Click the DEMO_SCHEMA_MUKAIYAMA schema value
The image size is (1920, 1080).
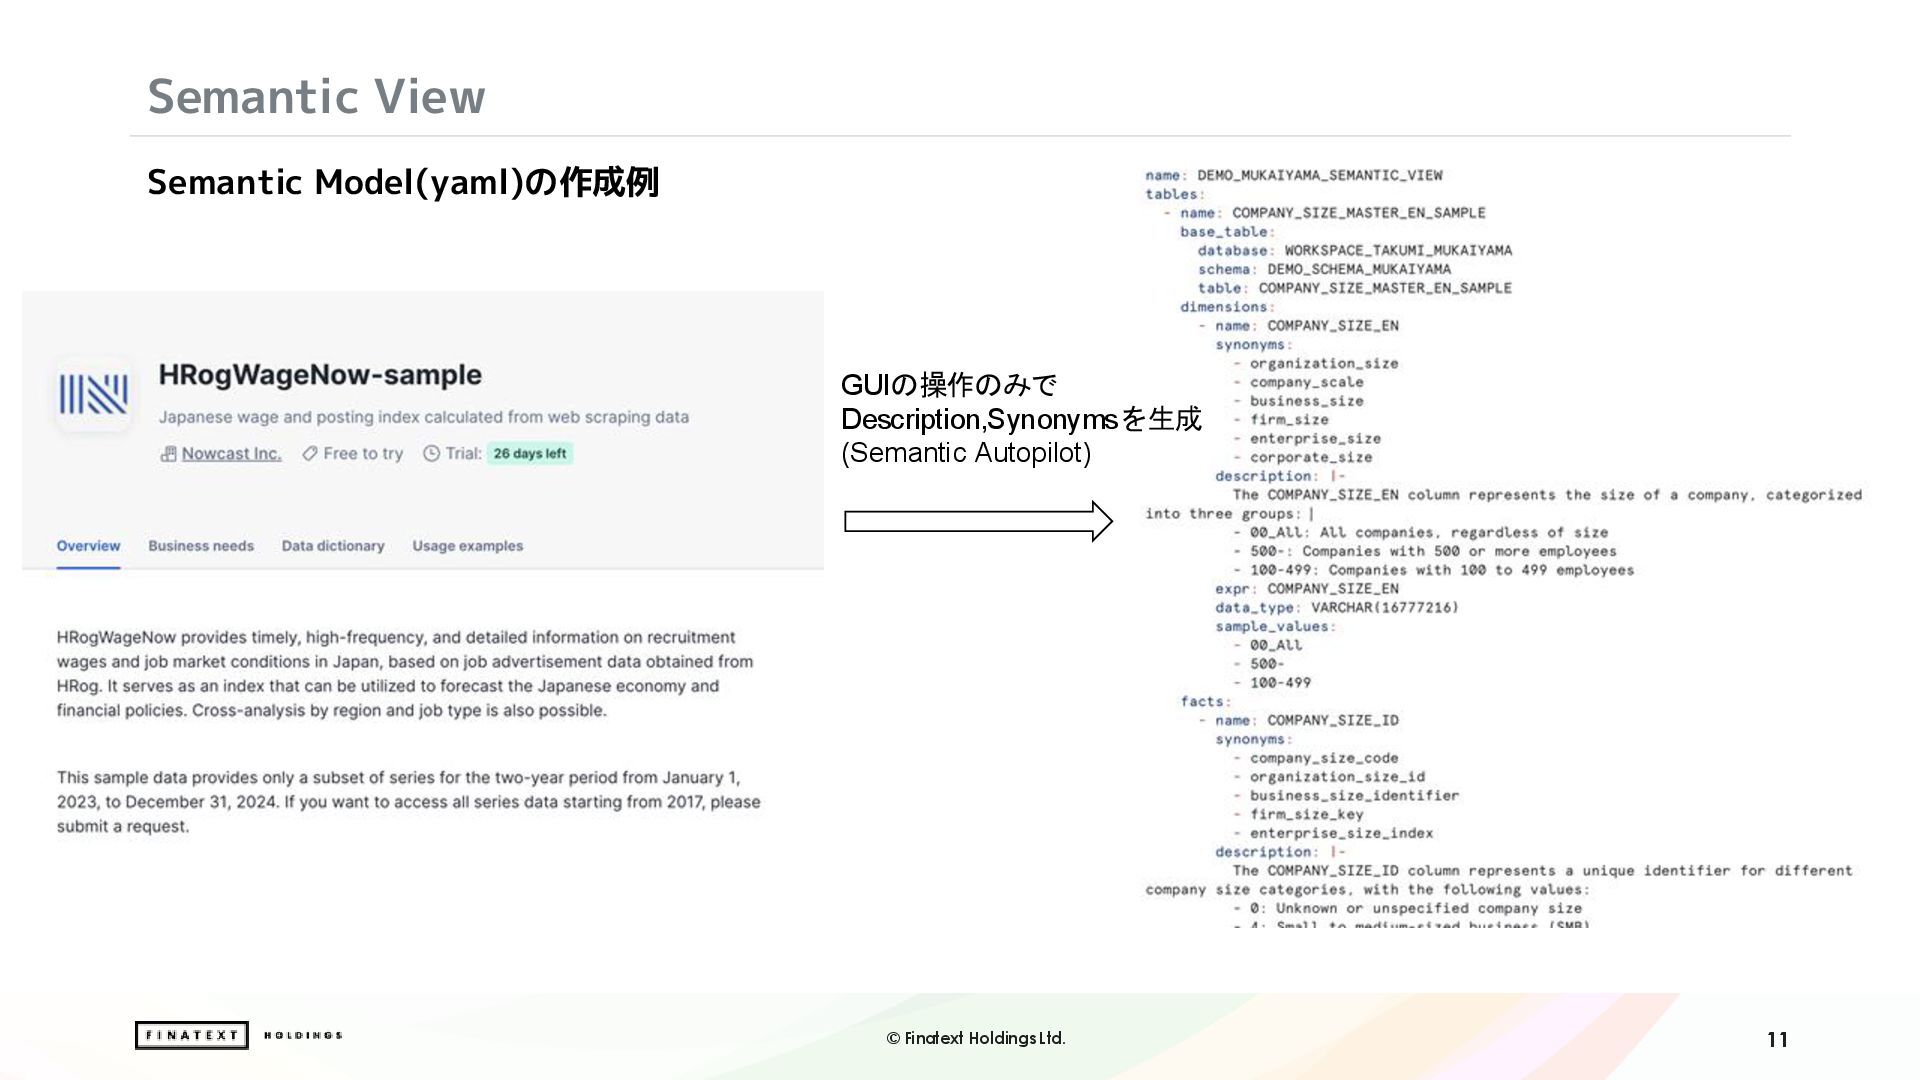pos(1359,269)
